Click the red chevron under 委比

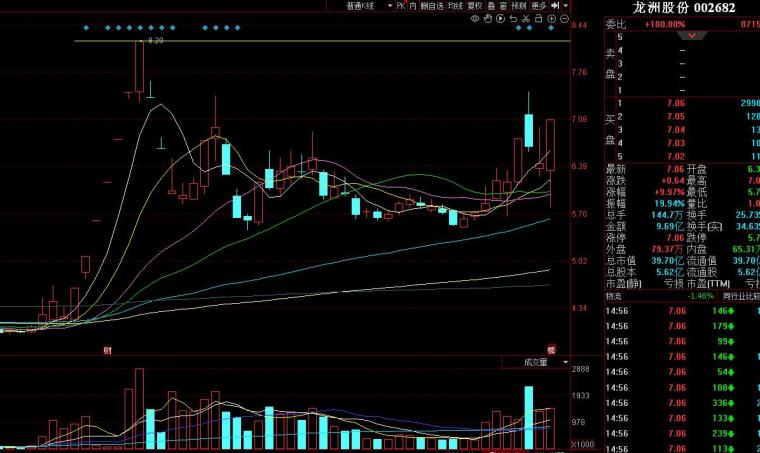click(x=692, y=36)
